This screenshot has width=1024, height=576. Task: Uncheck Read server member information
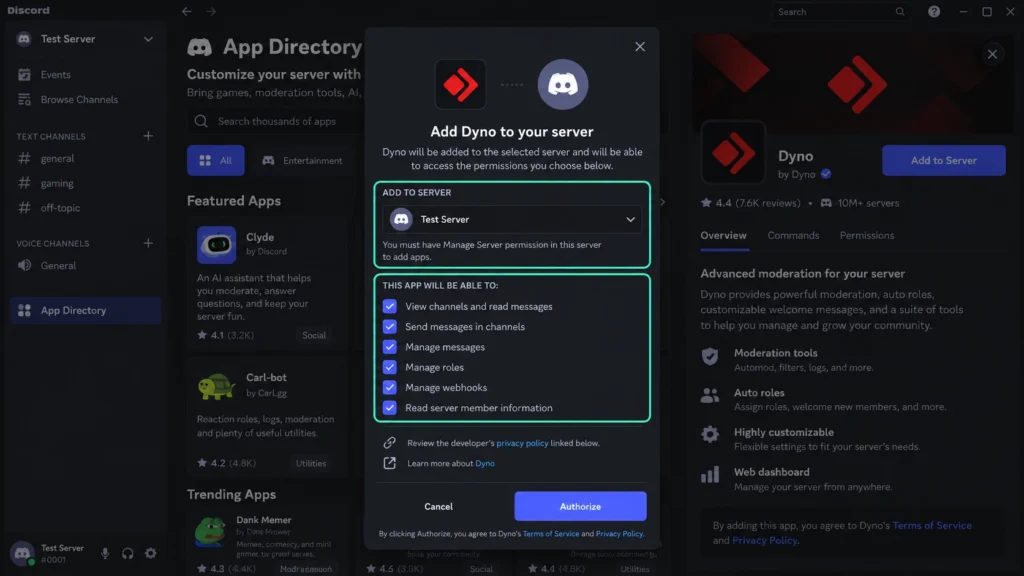click(x=390, y=408)
